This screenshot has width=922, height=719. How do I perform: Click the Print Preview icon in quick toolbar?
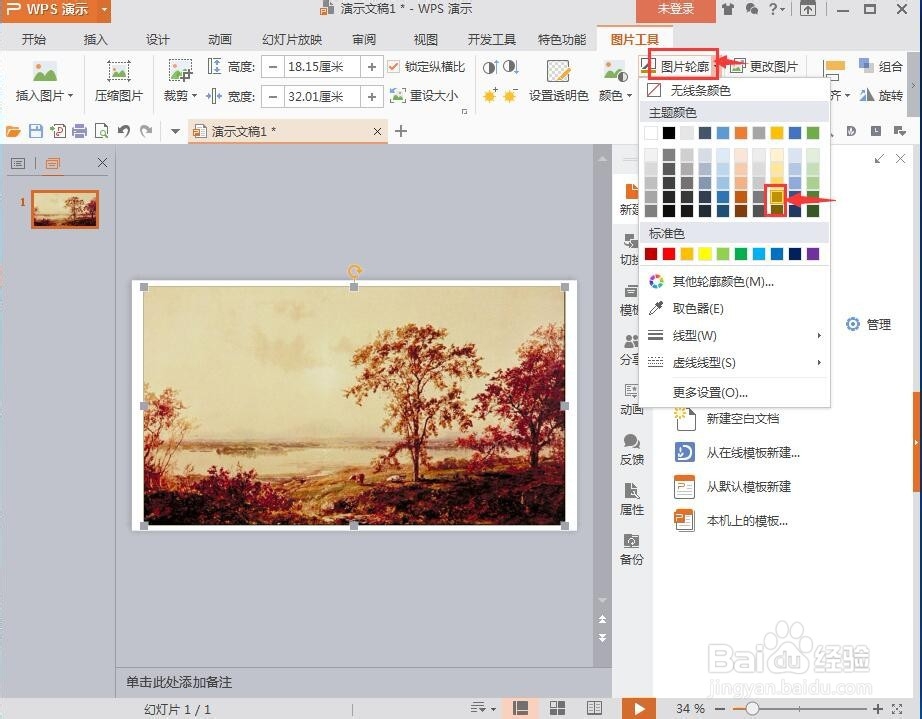click(101, 131)
